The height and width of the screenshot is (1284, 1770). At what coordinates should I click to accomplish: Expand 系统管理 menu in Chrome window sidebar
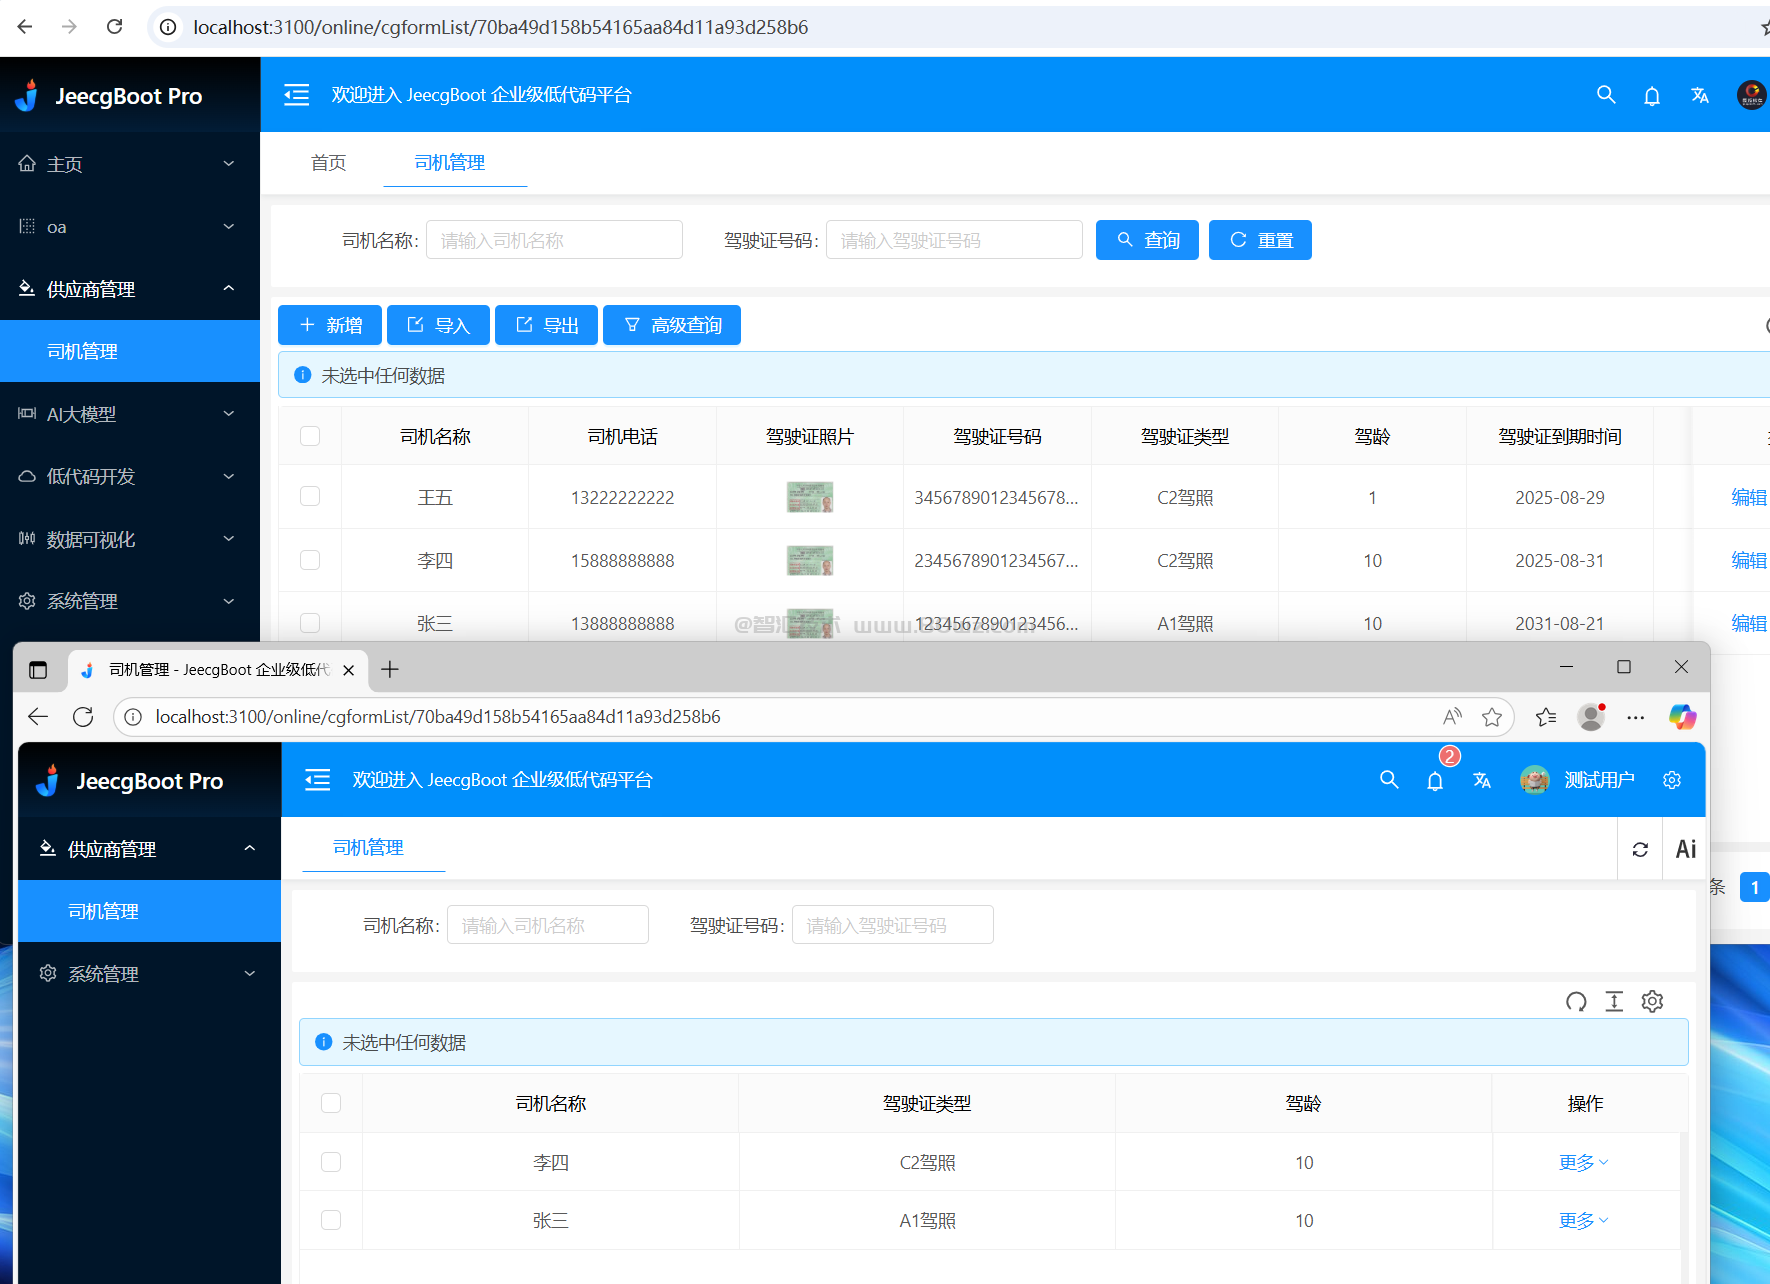(x=130, y=601)
